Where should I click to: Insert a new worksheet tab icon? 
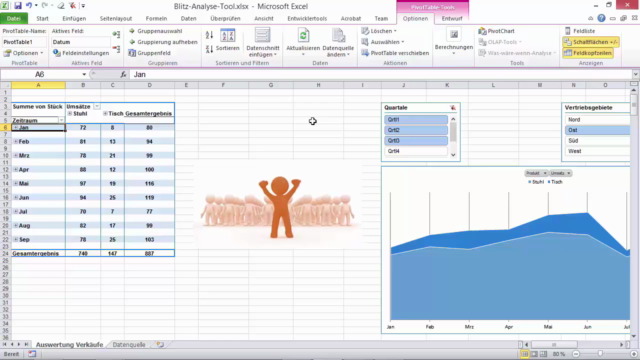coord(160,344)
